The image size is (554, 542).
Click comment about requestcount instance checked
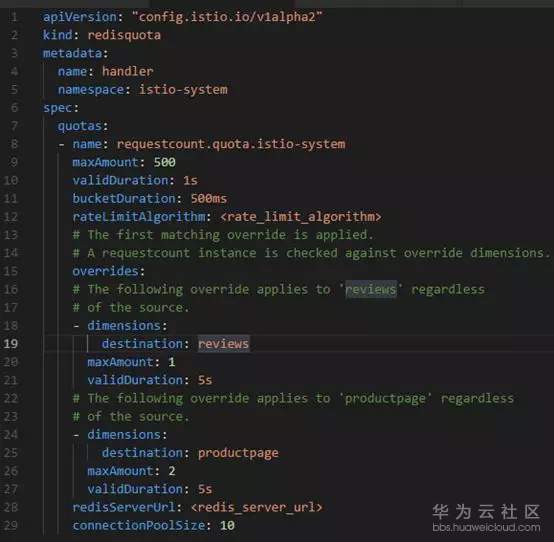pos(311,253)
